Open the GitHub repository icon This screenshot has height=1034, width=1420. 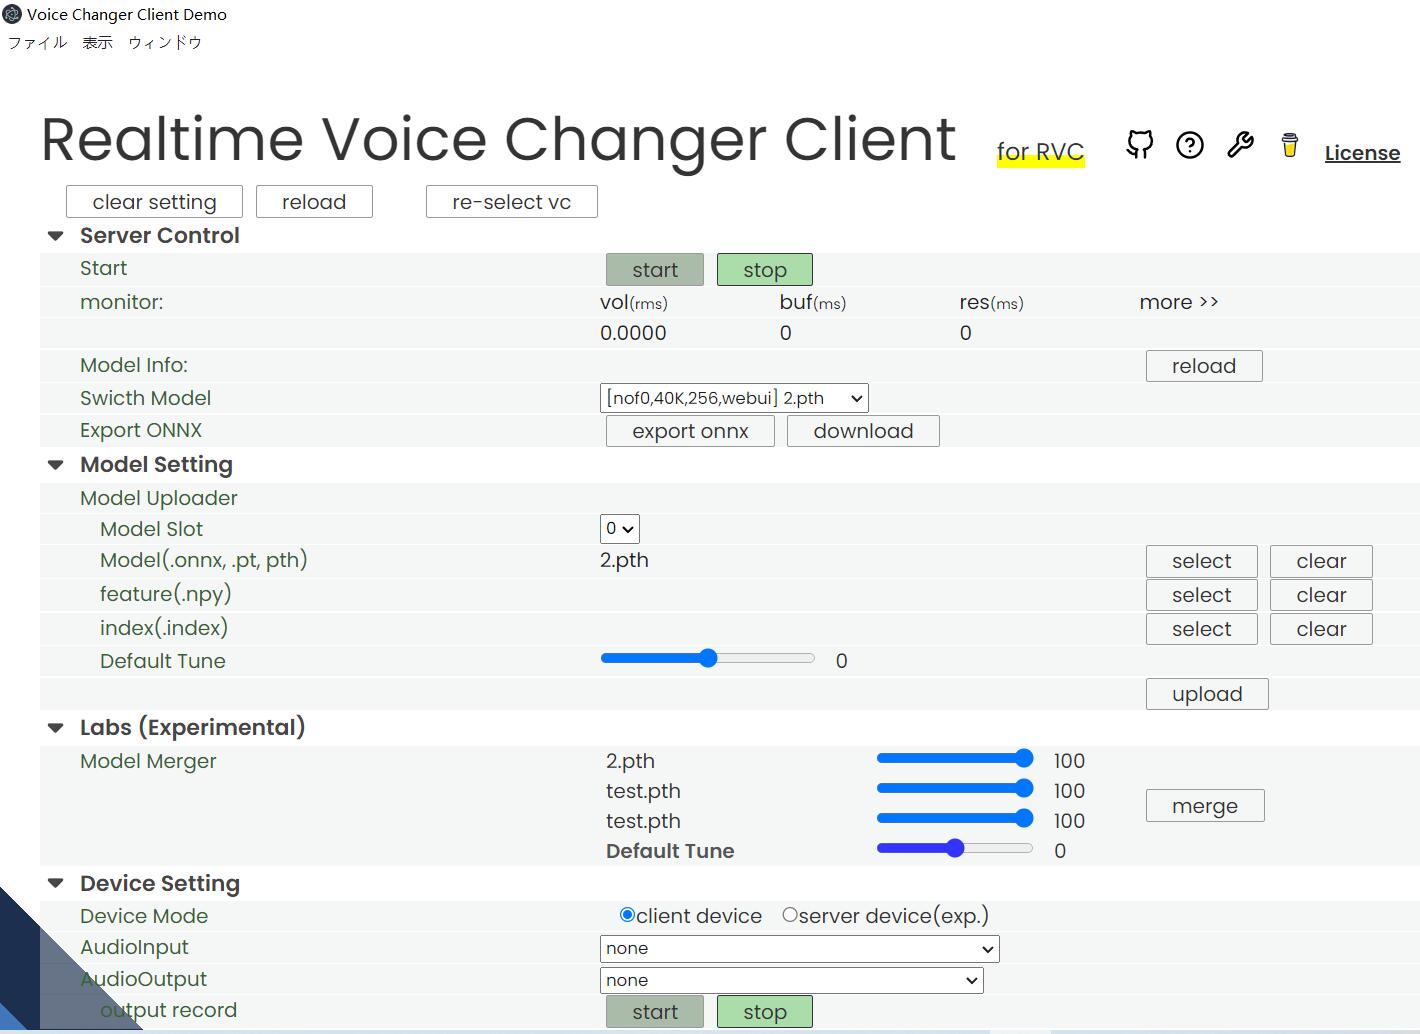pos(1139,145)
